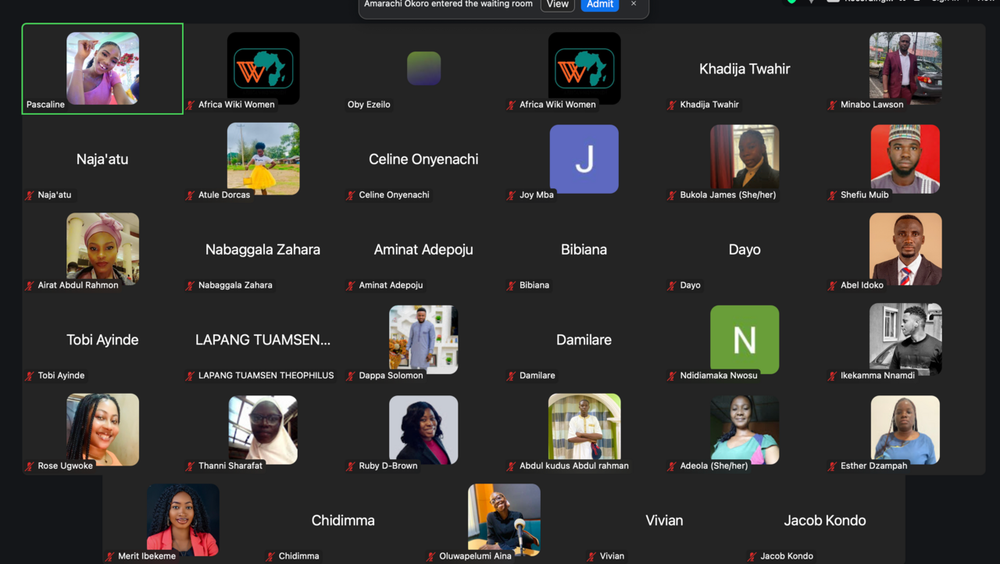Click the muted mic icon beside Tobi Ayinde
Viewport: 1000px width, 564px height.
(29, 376)
